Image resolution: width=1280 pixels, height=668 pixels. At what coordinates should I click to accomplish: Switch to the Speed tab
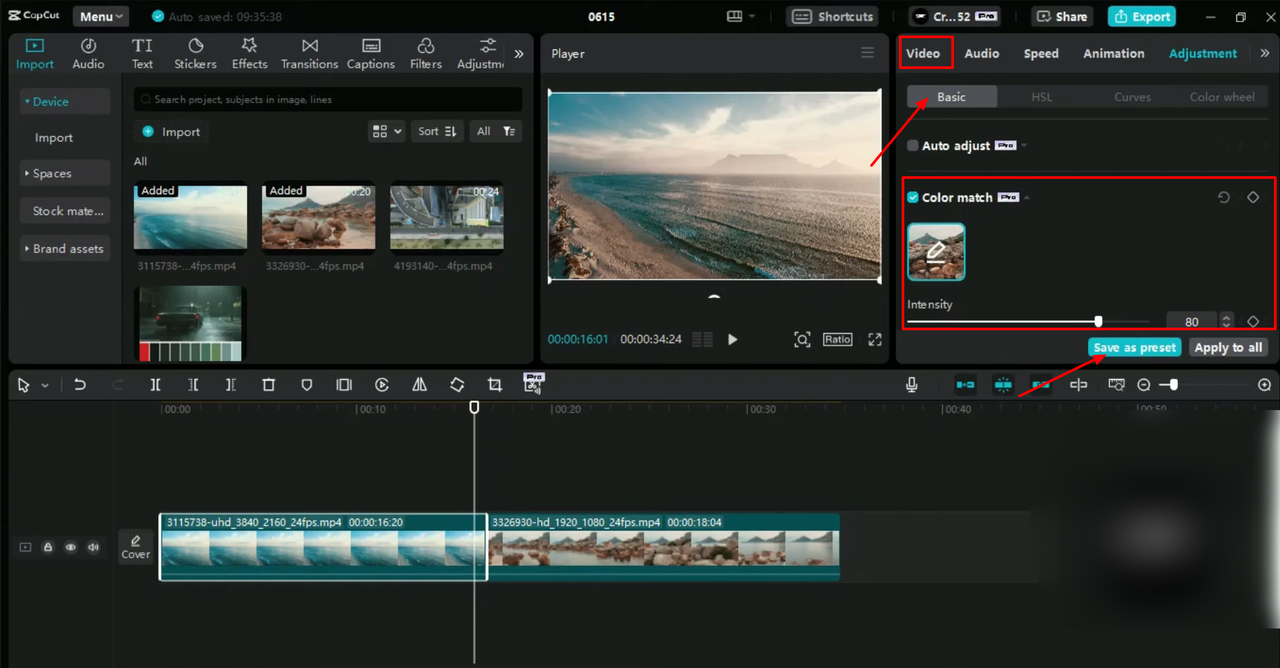pos(1041,54)
